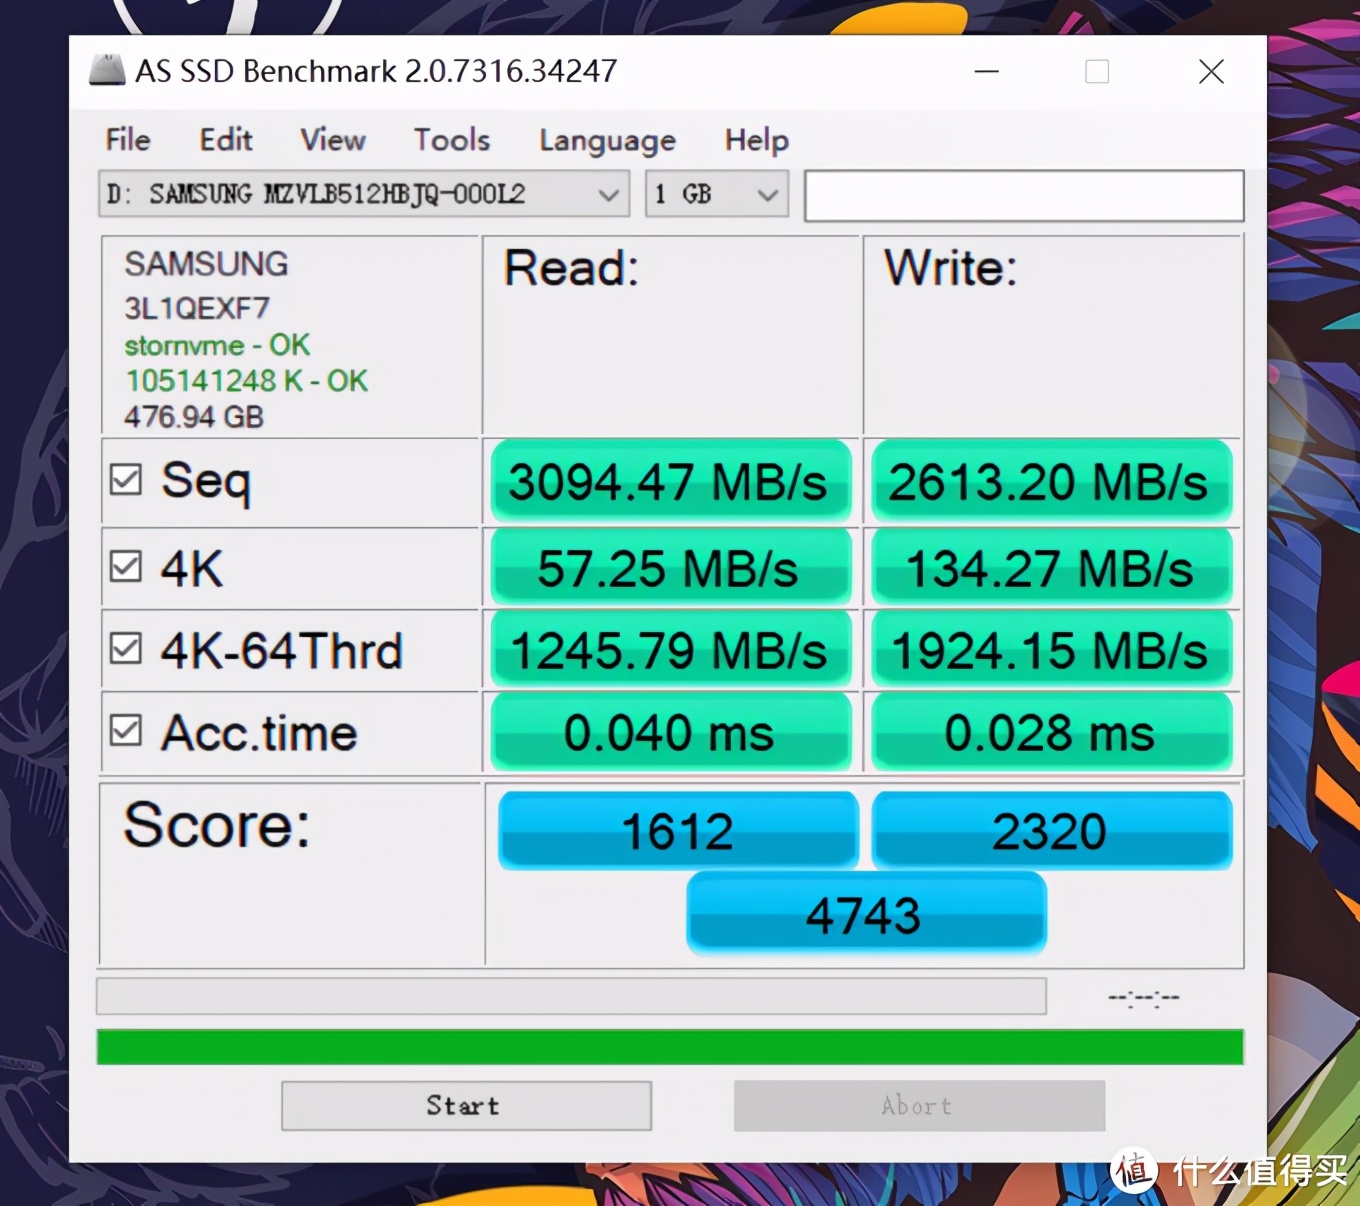The width and height of the screenshot is (1360, 1206).
Task: Maximize the benchmark window
Action: coord(1097,72)
